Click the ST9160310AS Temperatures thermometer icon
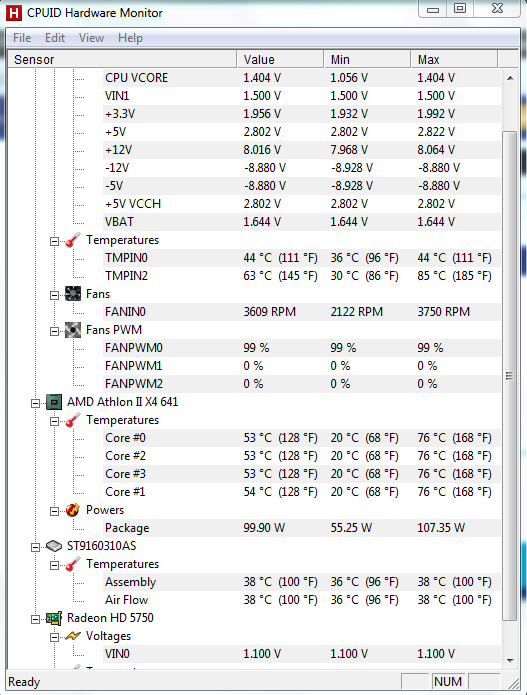527x695 pixels. 73,564
